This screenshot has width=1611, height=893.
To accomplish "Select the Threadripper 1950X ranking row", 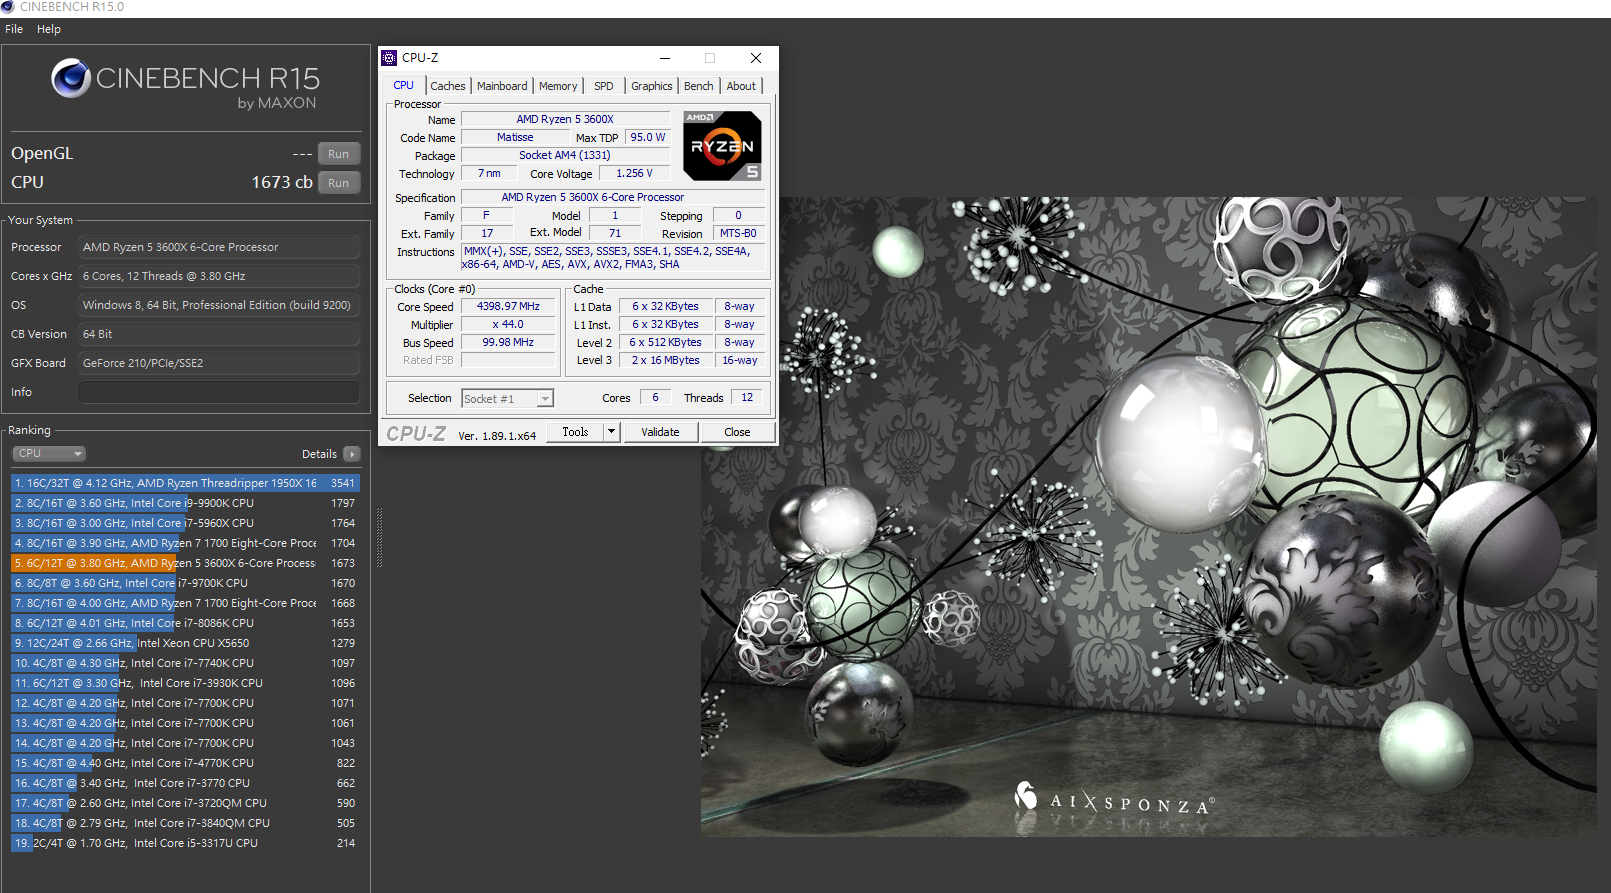I will (x=185, y=483).
